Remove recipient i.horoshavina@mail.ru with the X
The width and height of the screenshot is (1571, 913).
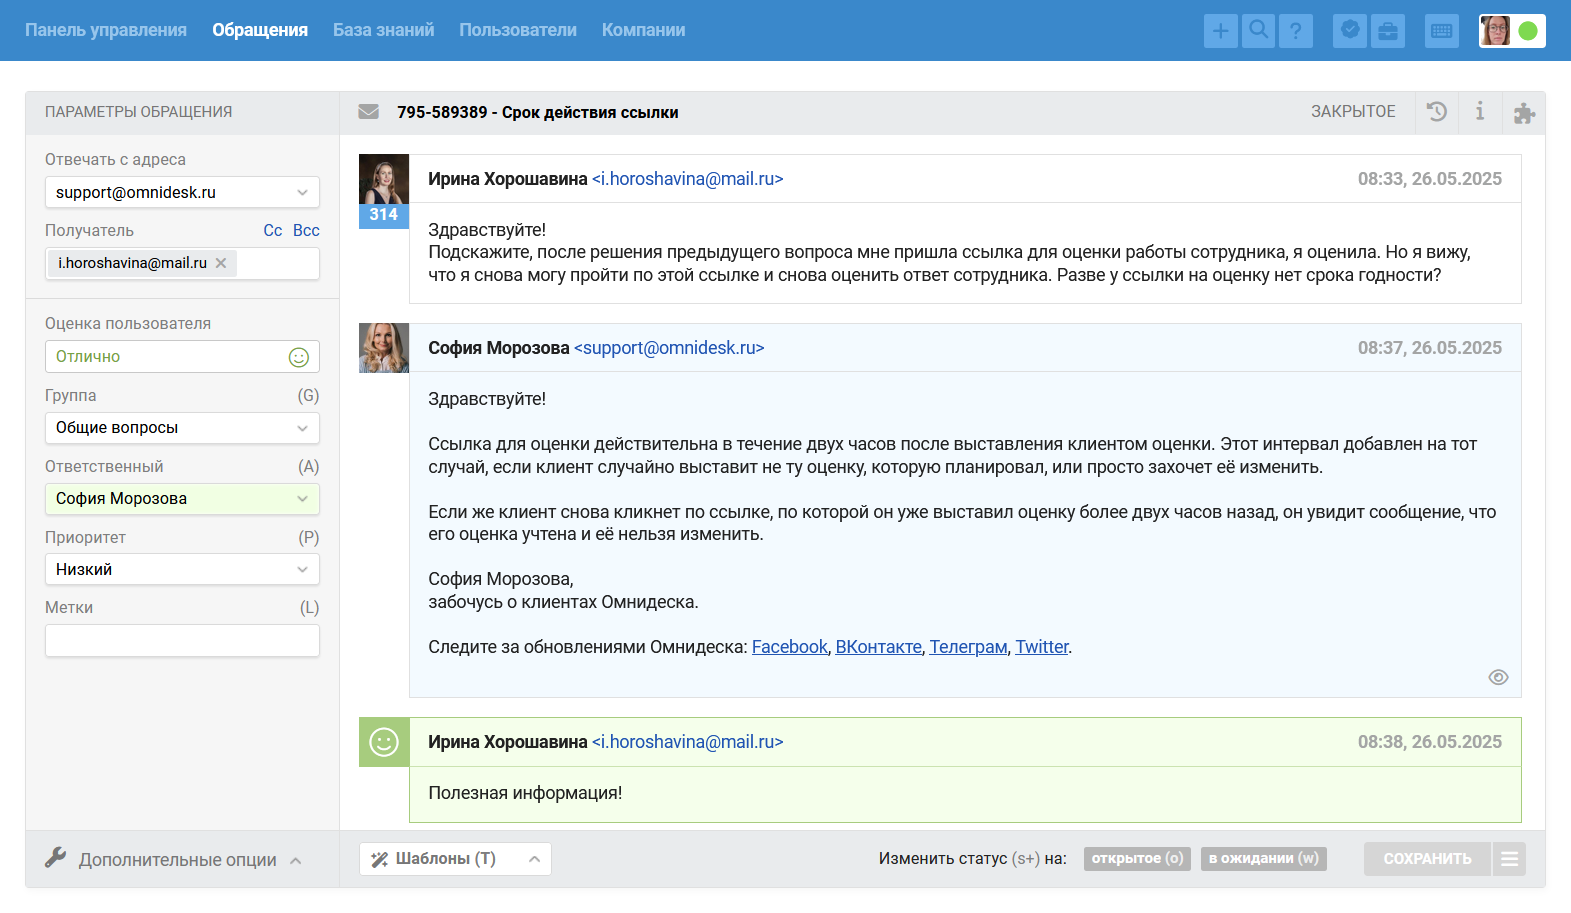[x=221, y=263]
